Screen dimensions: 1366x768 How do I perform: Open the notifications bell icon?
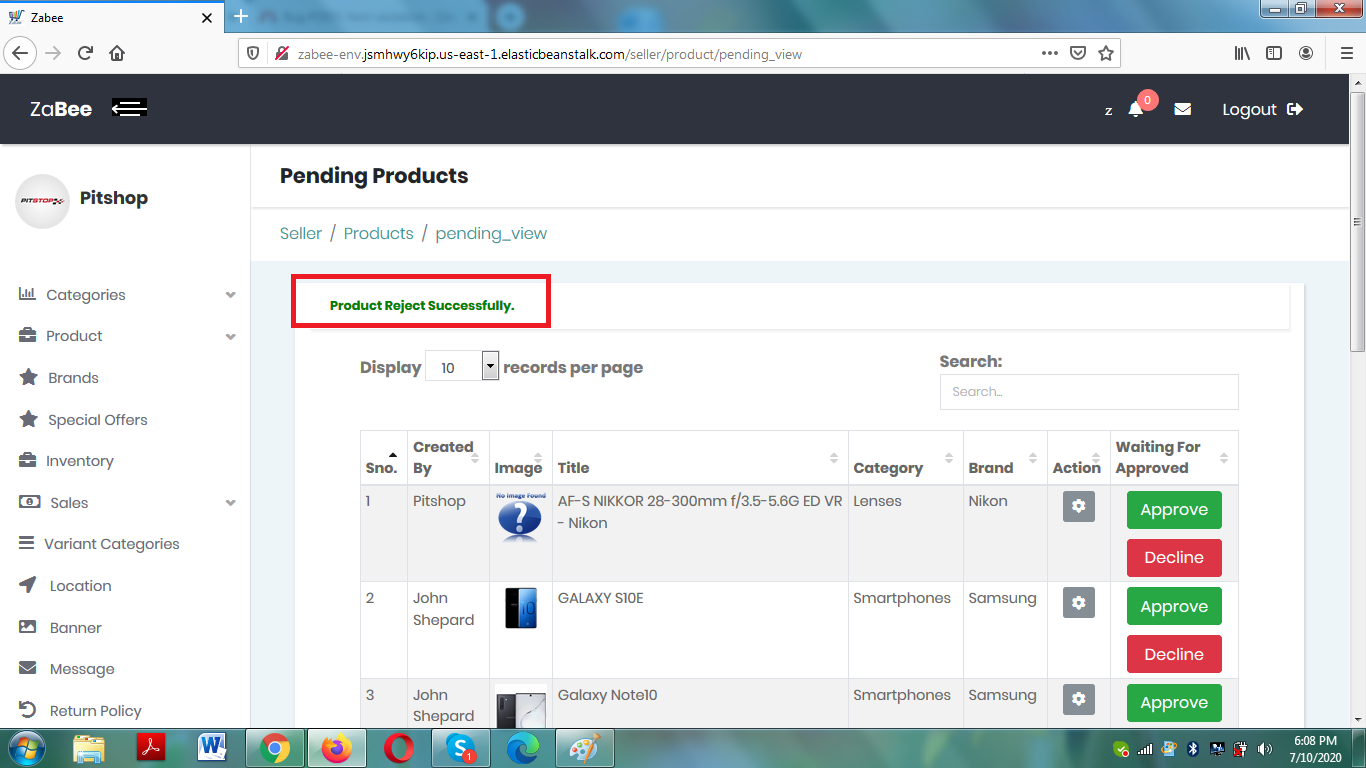pos(1136,109)
